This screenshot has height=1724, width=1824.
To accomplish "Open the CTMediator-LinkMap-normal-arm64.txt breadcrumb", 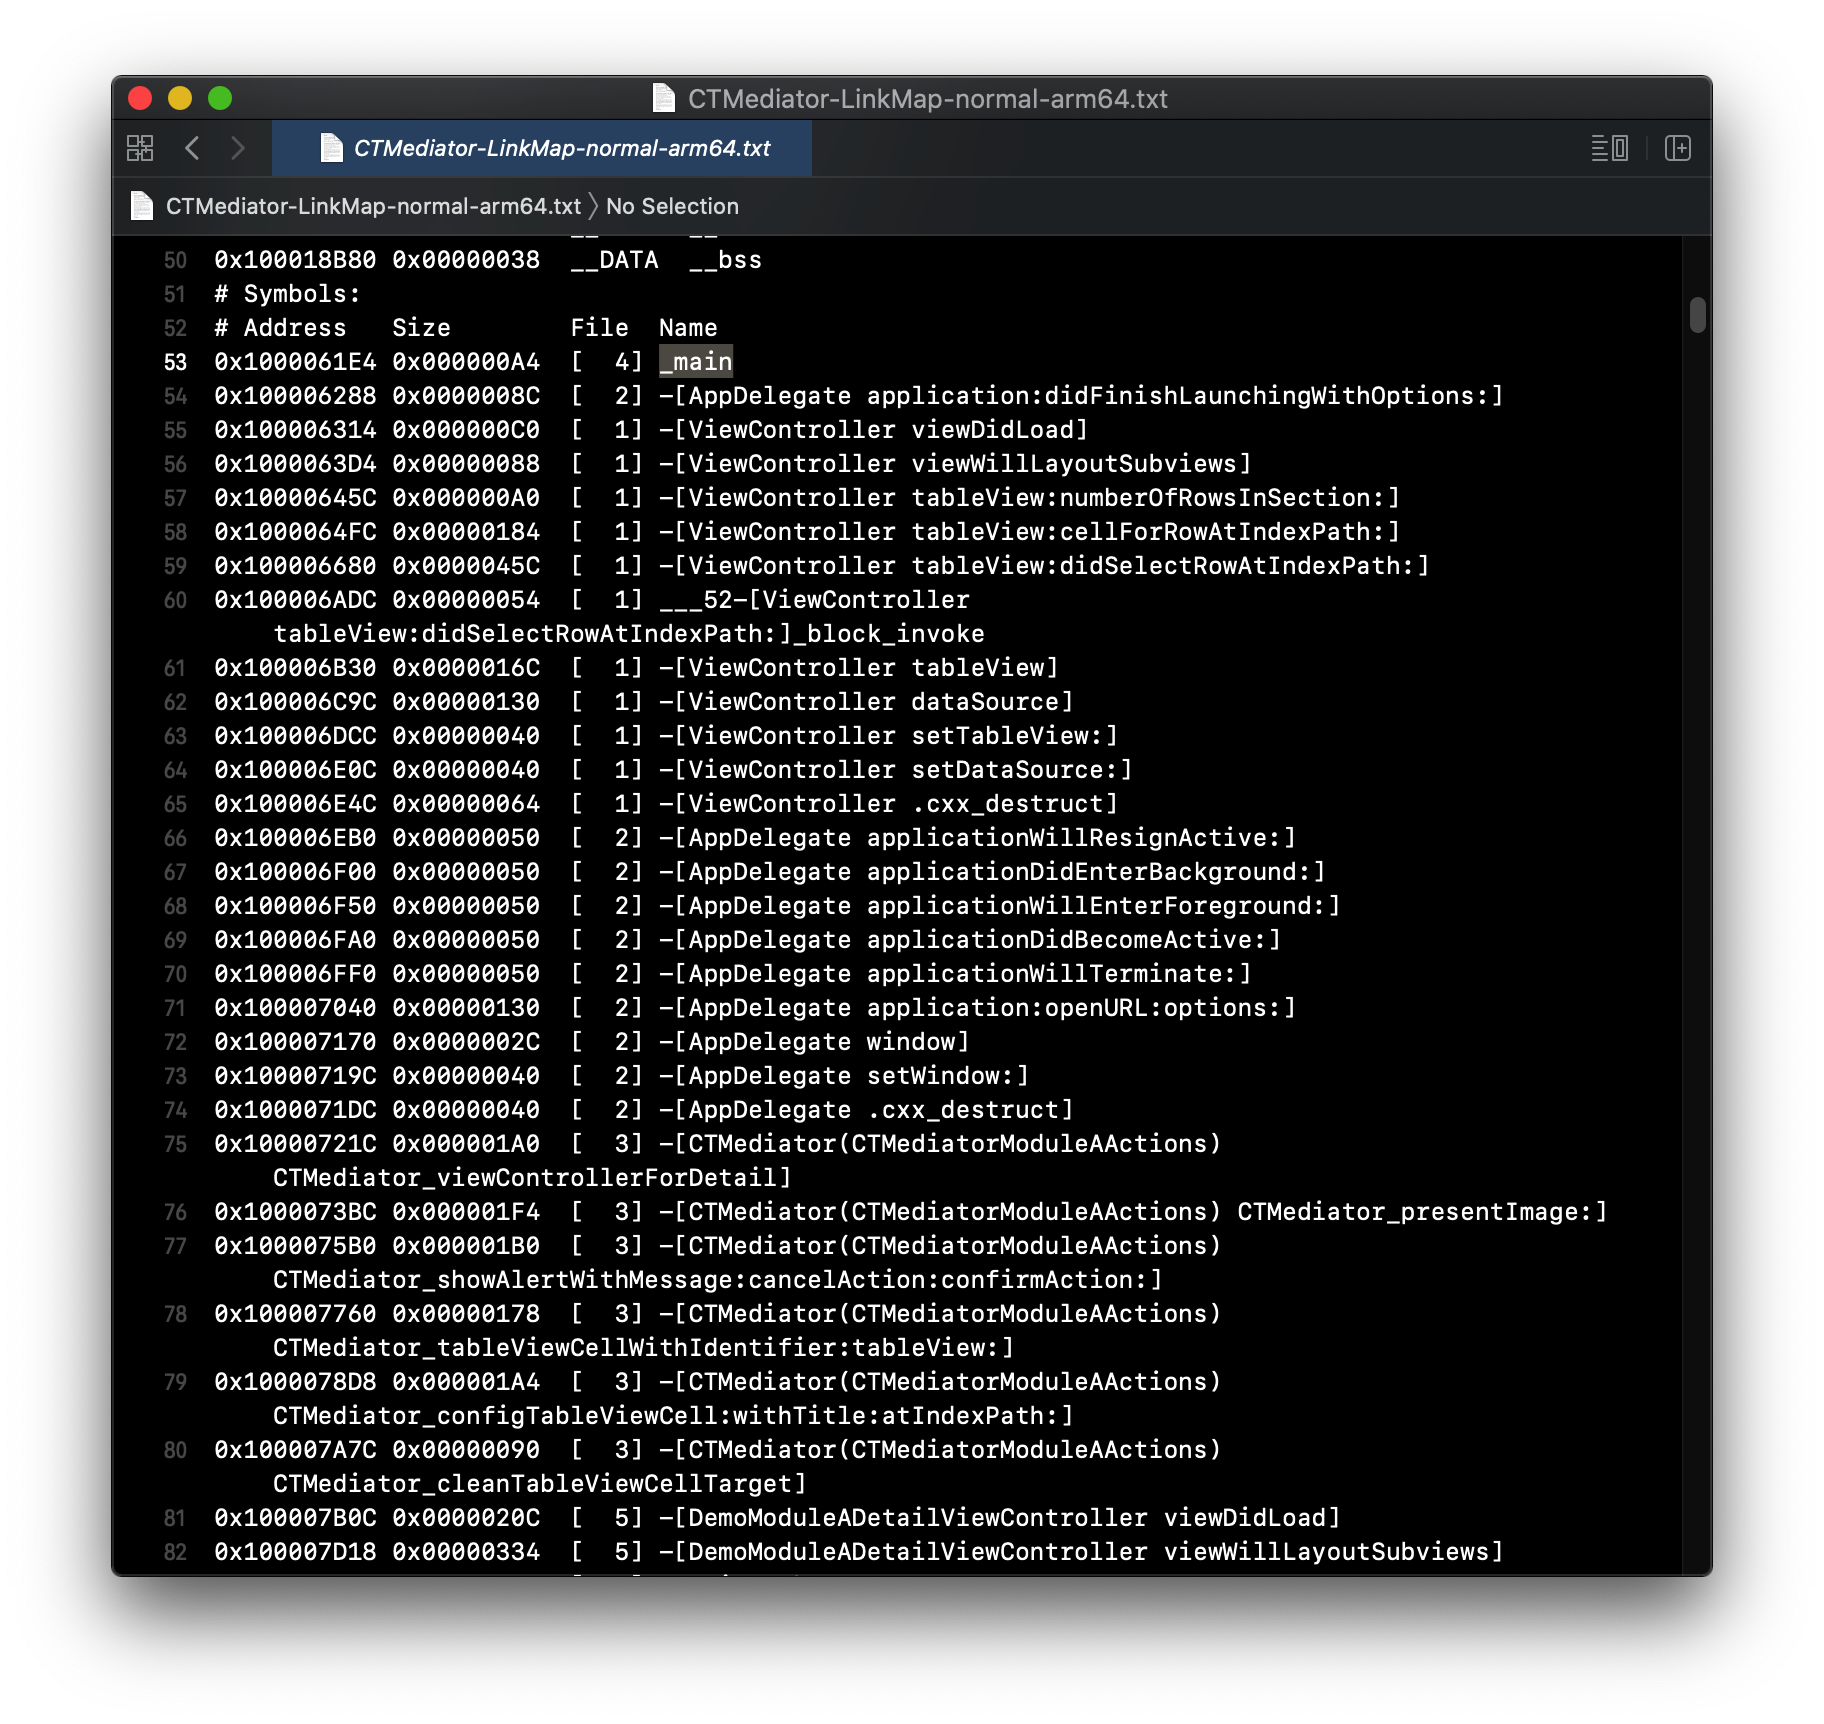I will [x=373, y=206].
